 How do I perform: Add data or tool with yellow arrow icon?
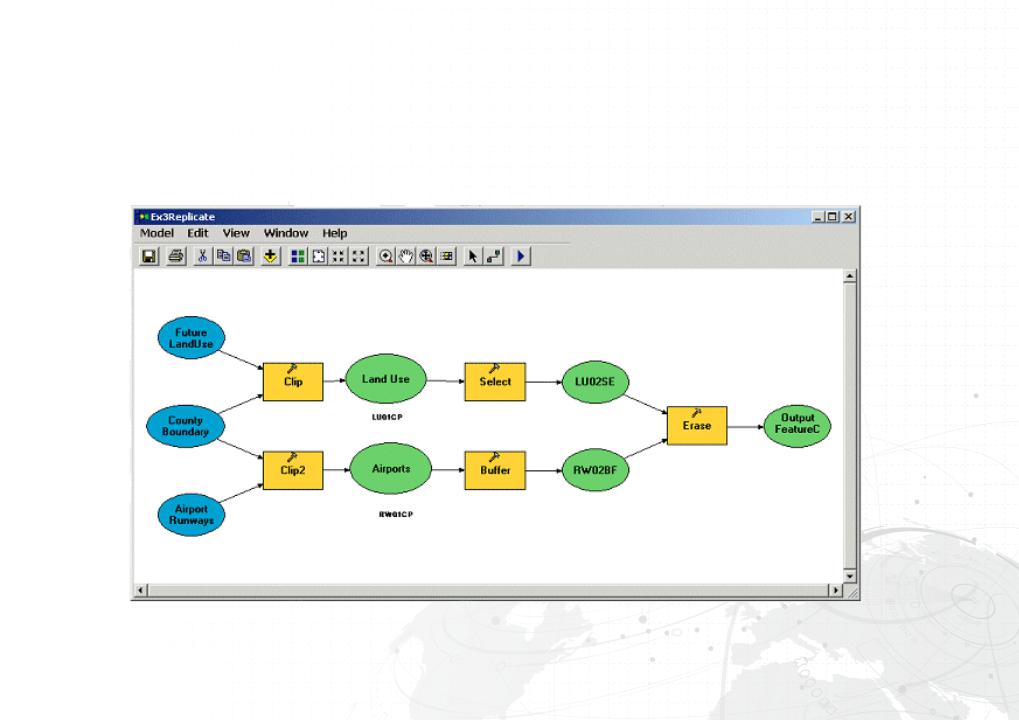[270, 256]
